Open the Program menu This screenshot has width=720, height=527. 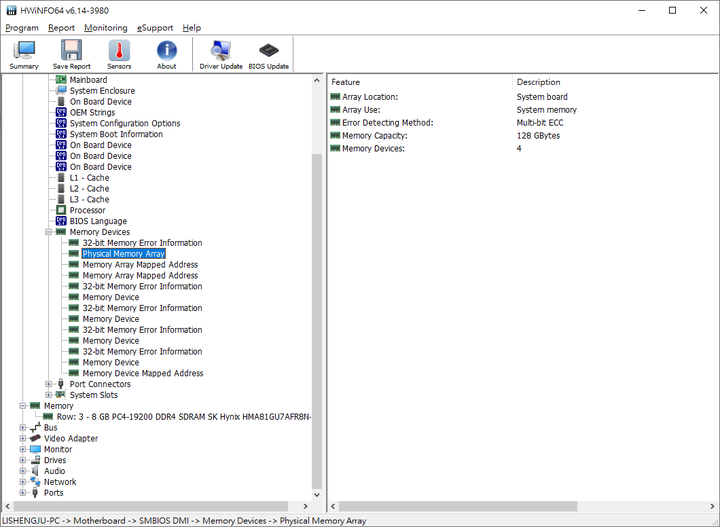[x=22, y=28]
